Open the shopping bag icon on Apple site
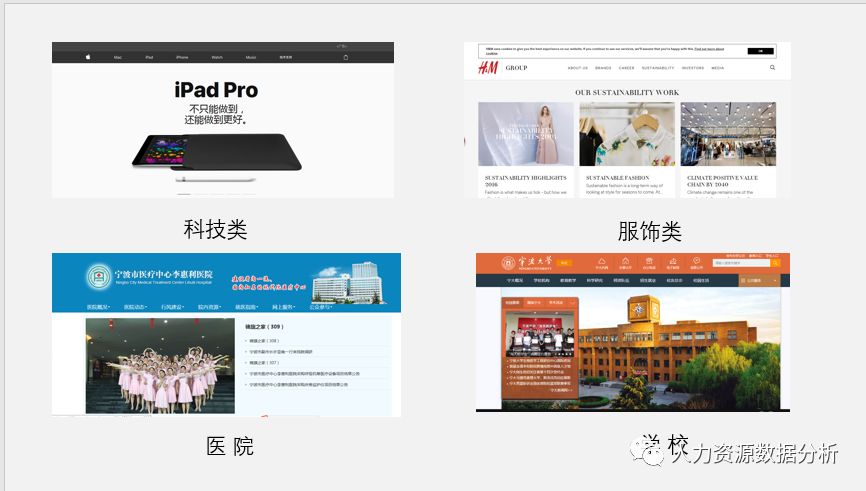 pyautogui.click(x=346, y=57)
